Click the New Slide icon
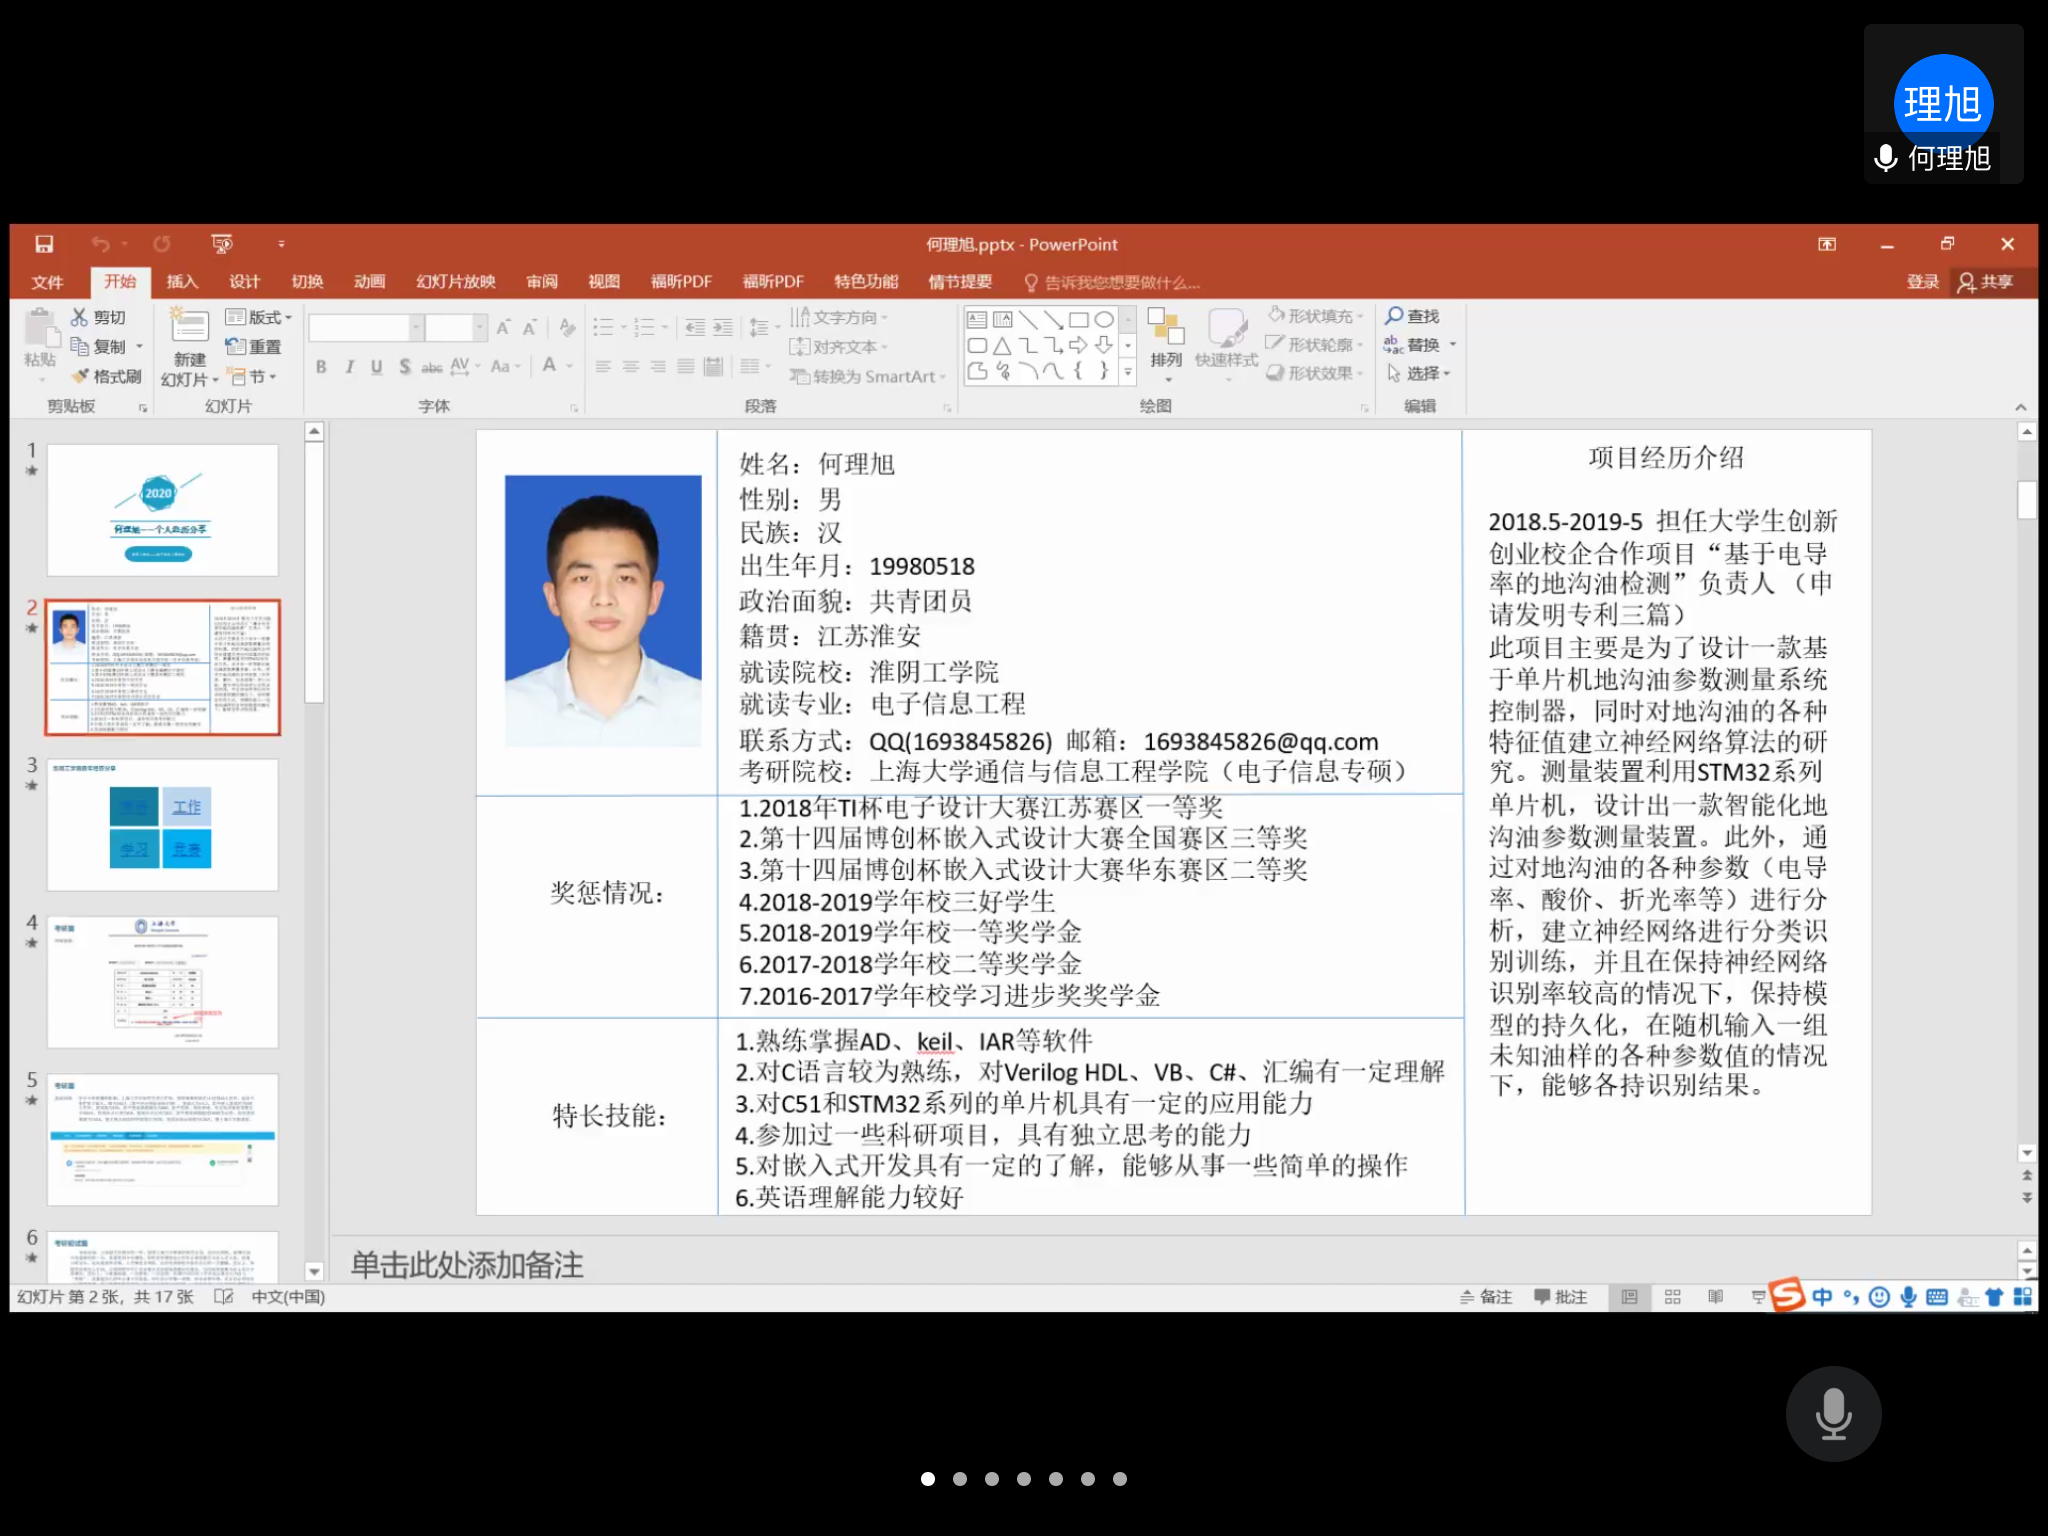Image resolution: width=2048 pixels, height=1536 pixels. (188, 328)
